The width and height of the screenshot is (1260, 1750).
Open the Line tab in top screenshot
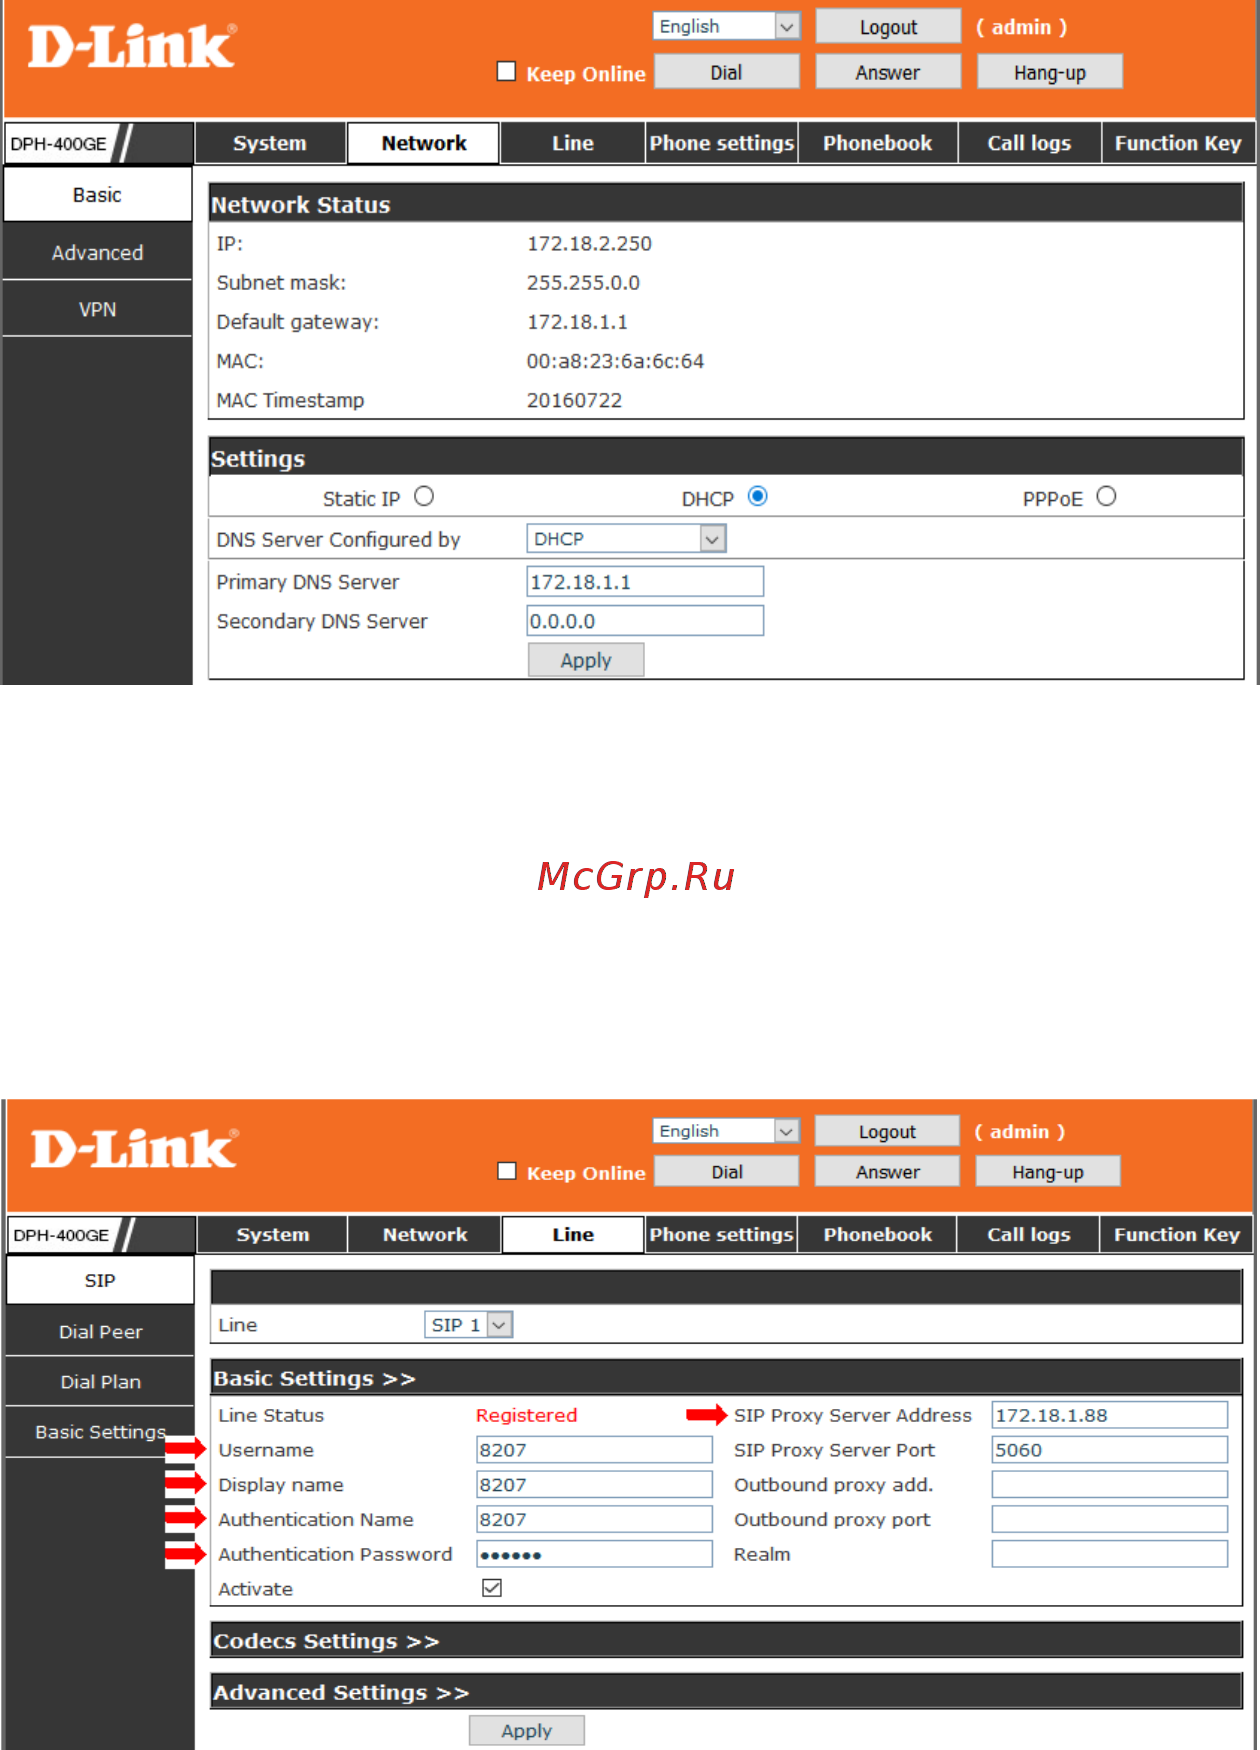(573, 143)
